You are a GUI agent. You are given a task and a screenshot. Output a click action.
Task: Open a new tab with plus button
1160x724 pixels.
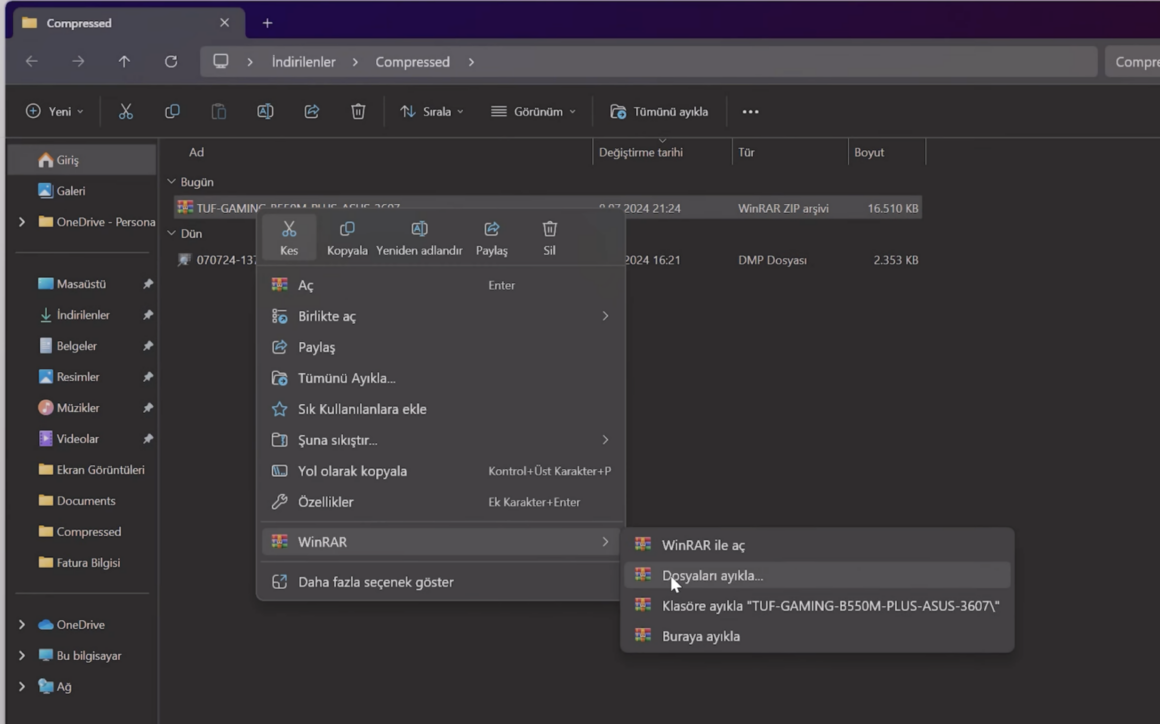pyautogui.click(x=267, y=23)
